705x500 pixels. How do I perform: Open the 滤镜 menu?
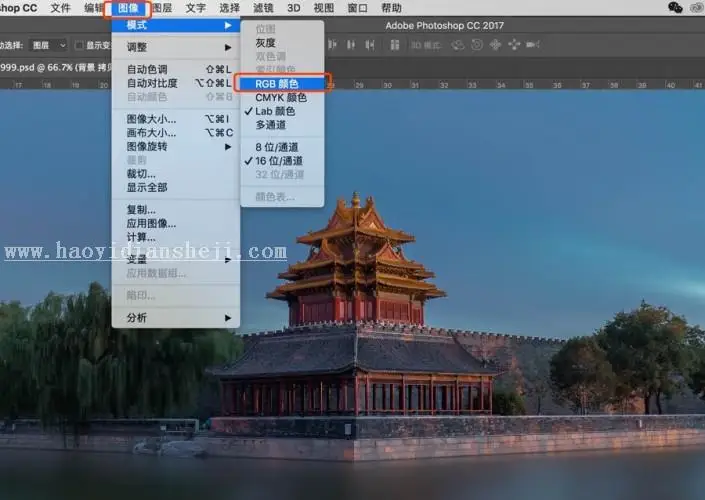point(263,8)
